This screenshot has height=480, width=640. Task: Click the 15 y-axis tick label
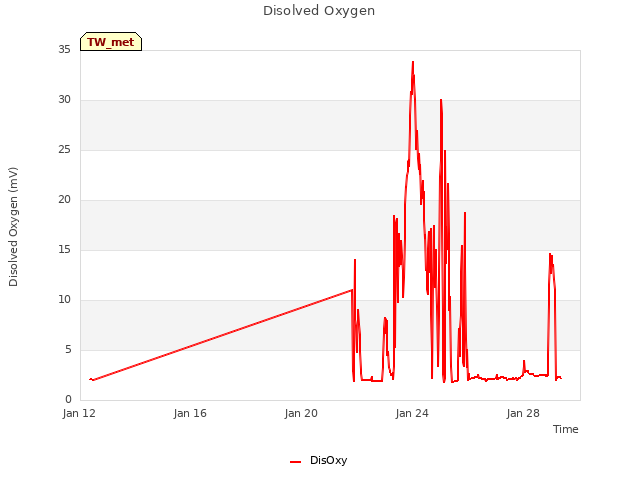pos(64,250)
